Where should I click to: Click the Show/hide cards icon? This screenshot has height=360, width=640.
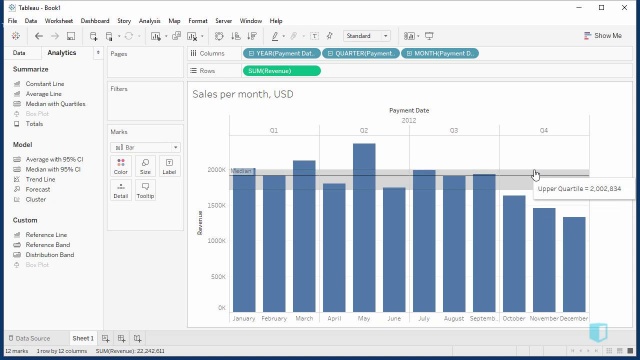[409, 36]
